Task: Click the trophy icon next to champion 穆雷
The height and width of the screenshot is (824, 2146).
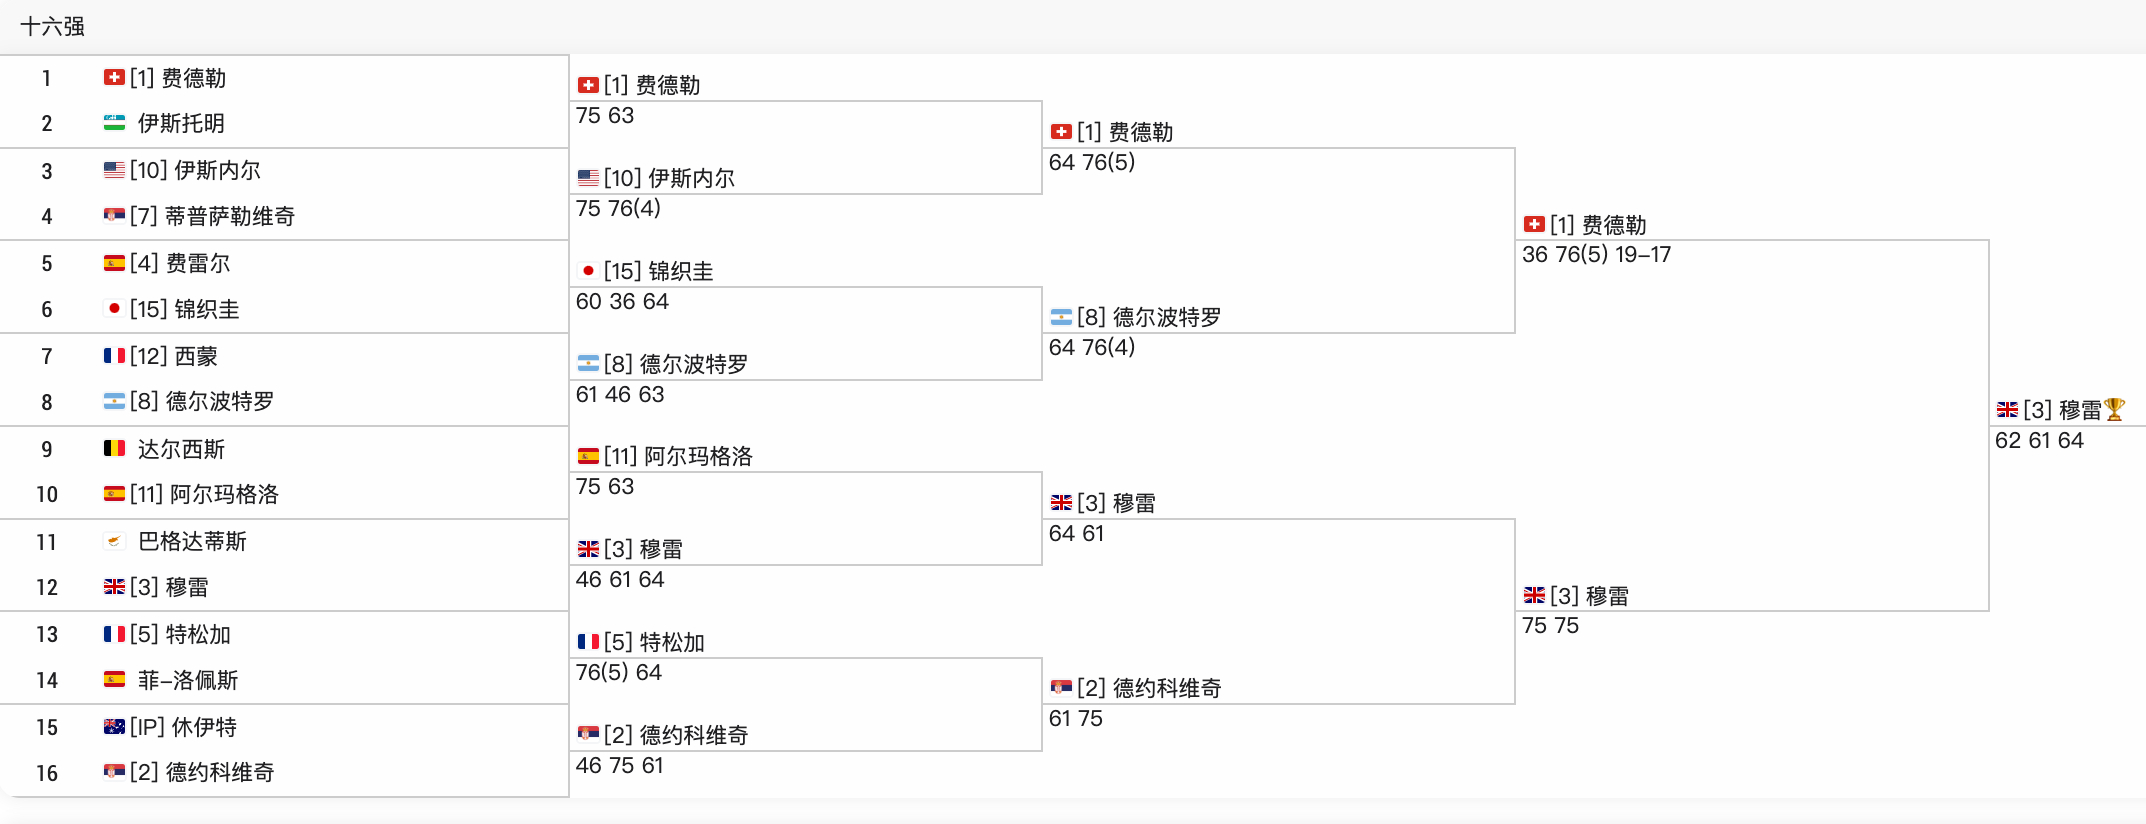Action: [2114, 410]
